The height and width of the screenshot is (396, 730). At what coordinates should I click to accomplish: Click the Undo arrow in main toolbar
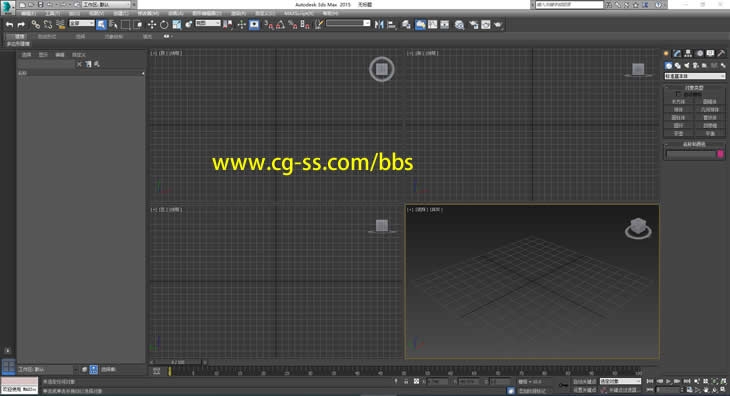(x=9, y=25)
